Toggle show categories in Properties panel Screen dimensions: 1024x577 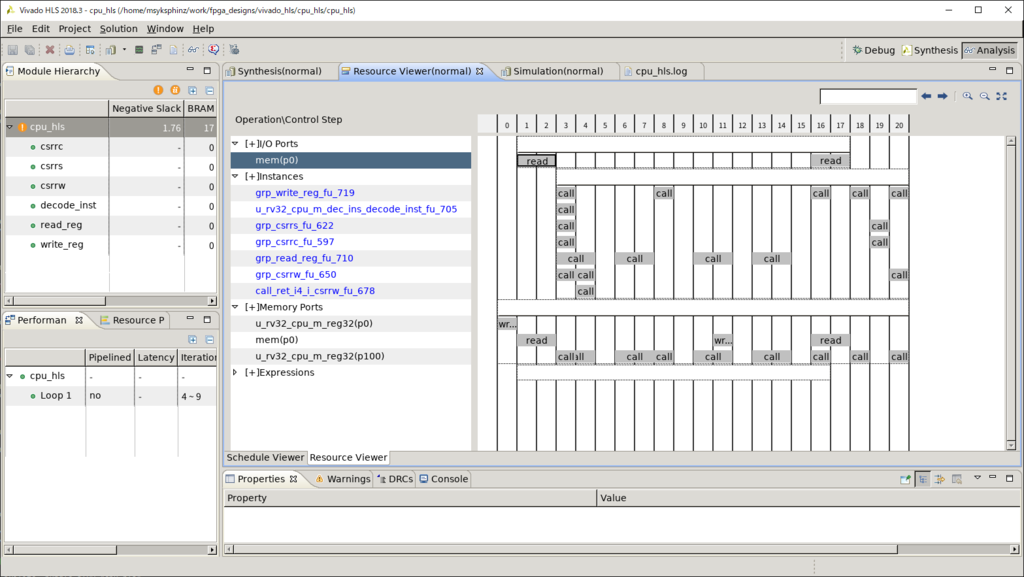coord(923,479)
